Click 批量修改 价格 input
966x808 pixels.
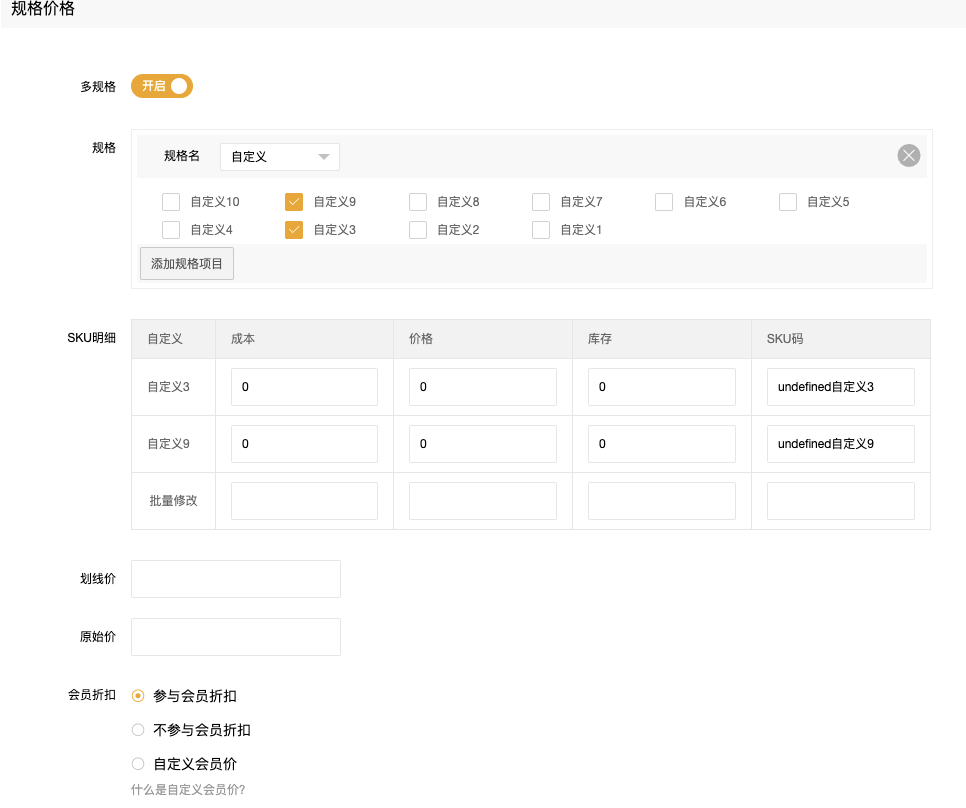(x=483, y=501)
